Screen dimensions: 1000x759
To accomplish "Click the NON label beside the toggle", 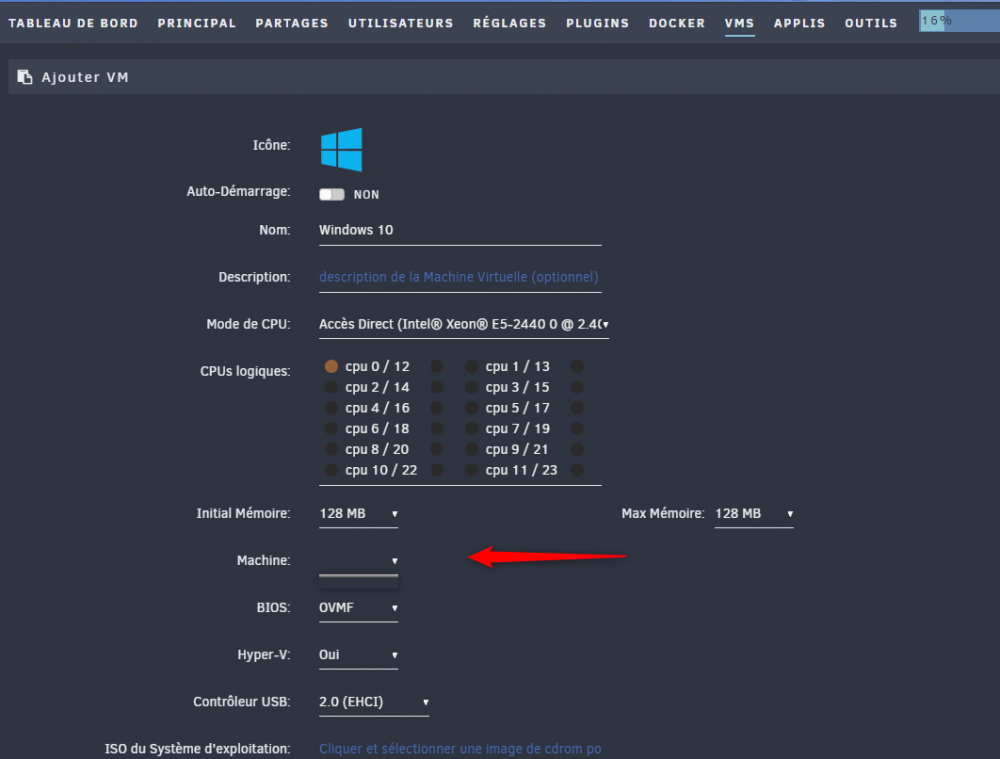I will pyautogui.click(x=367, y=195).
